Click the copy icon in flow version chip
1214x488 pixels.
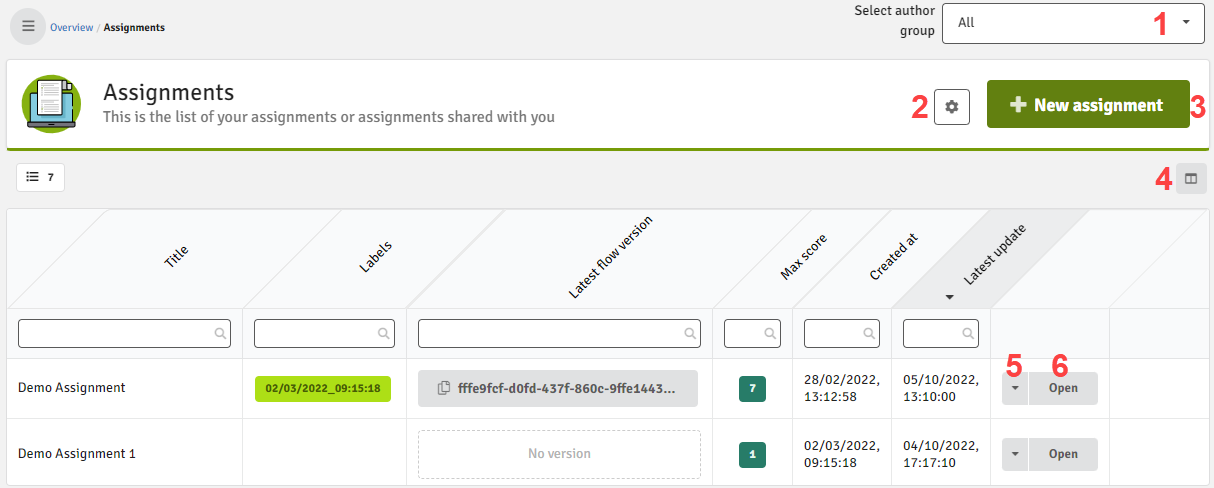[443, 388]
